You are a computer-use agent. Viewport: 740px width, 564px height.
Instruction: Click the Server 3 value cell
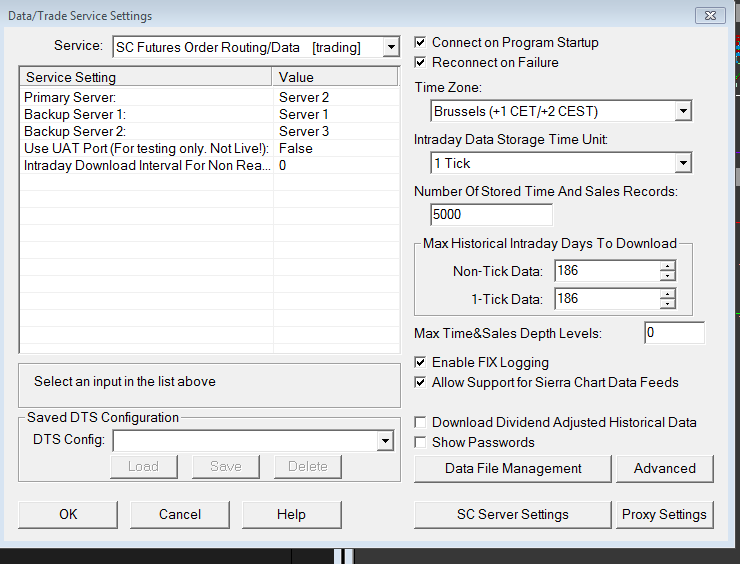pos(336,131)
